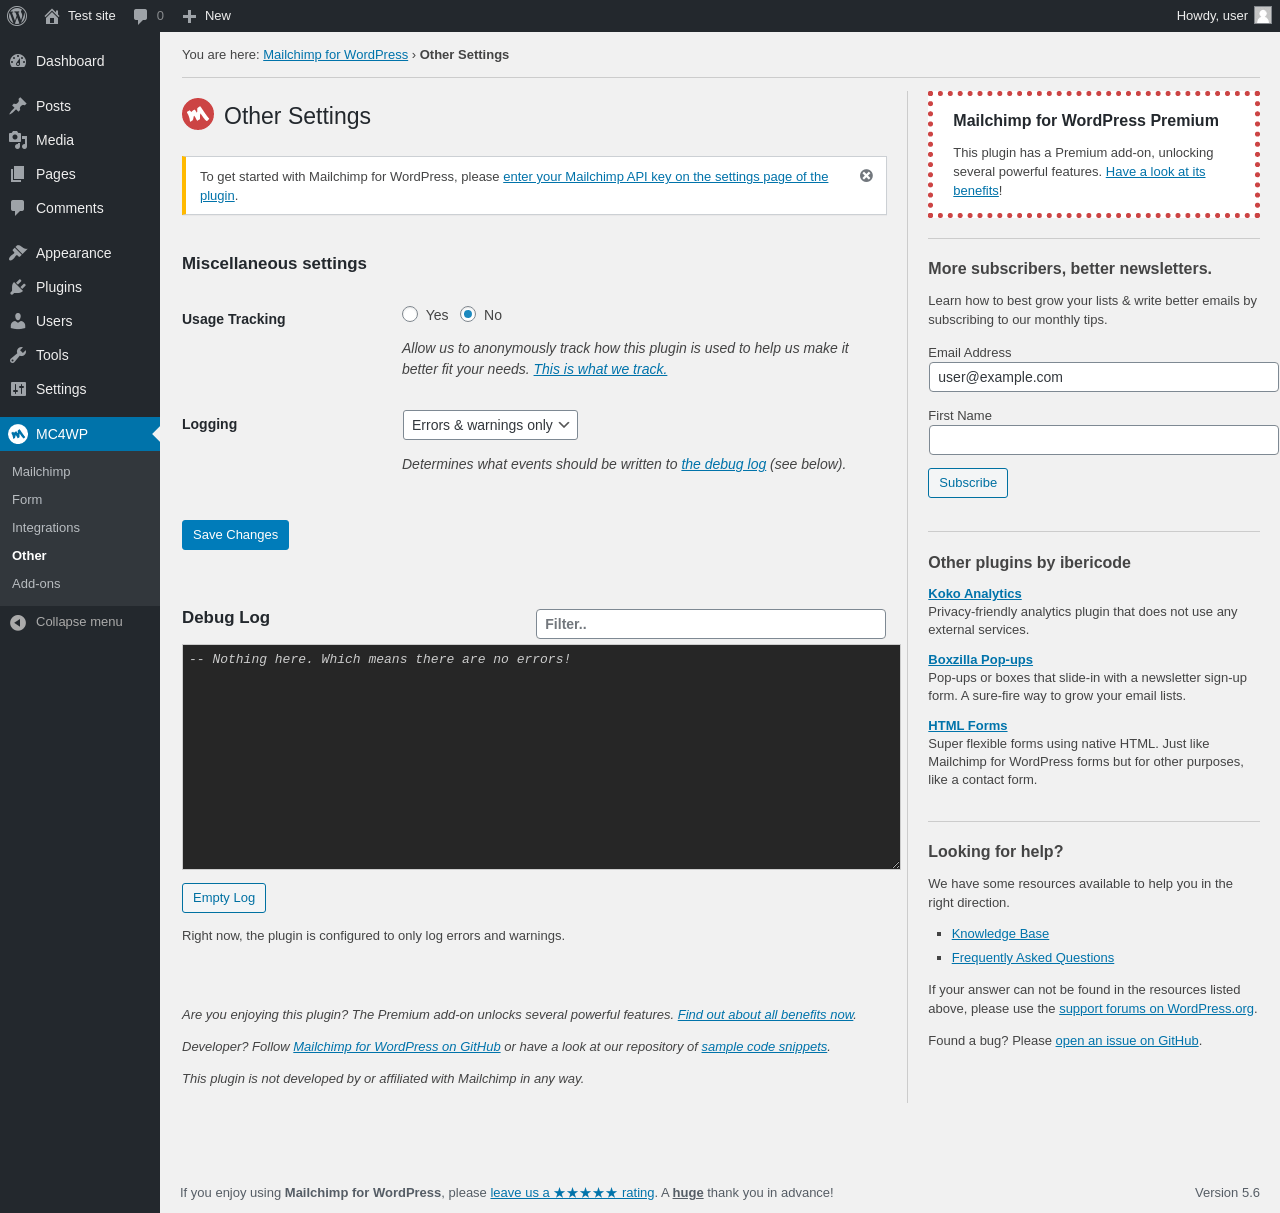Click the comments bubble icon in admin bar
Image resolution: width=1280 pixels, height=1213 pixels.
141,16
